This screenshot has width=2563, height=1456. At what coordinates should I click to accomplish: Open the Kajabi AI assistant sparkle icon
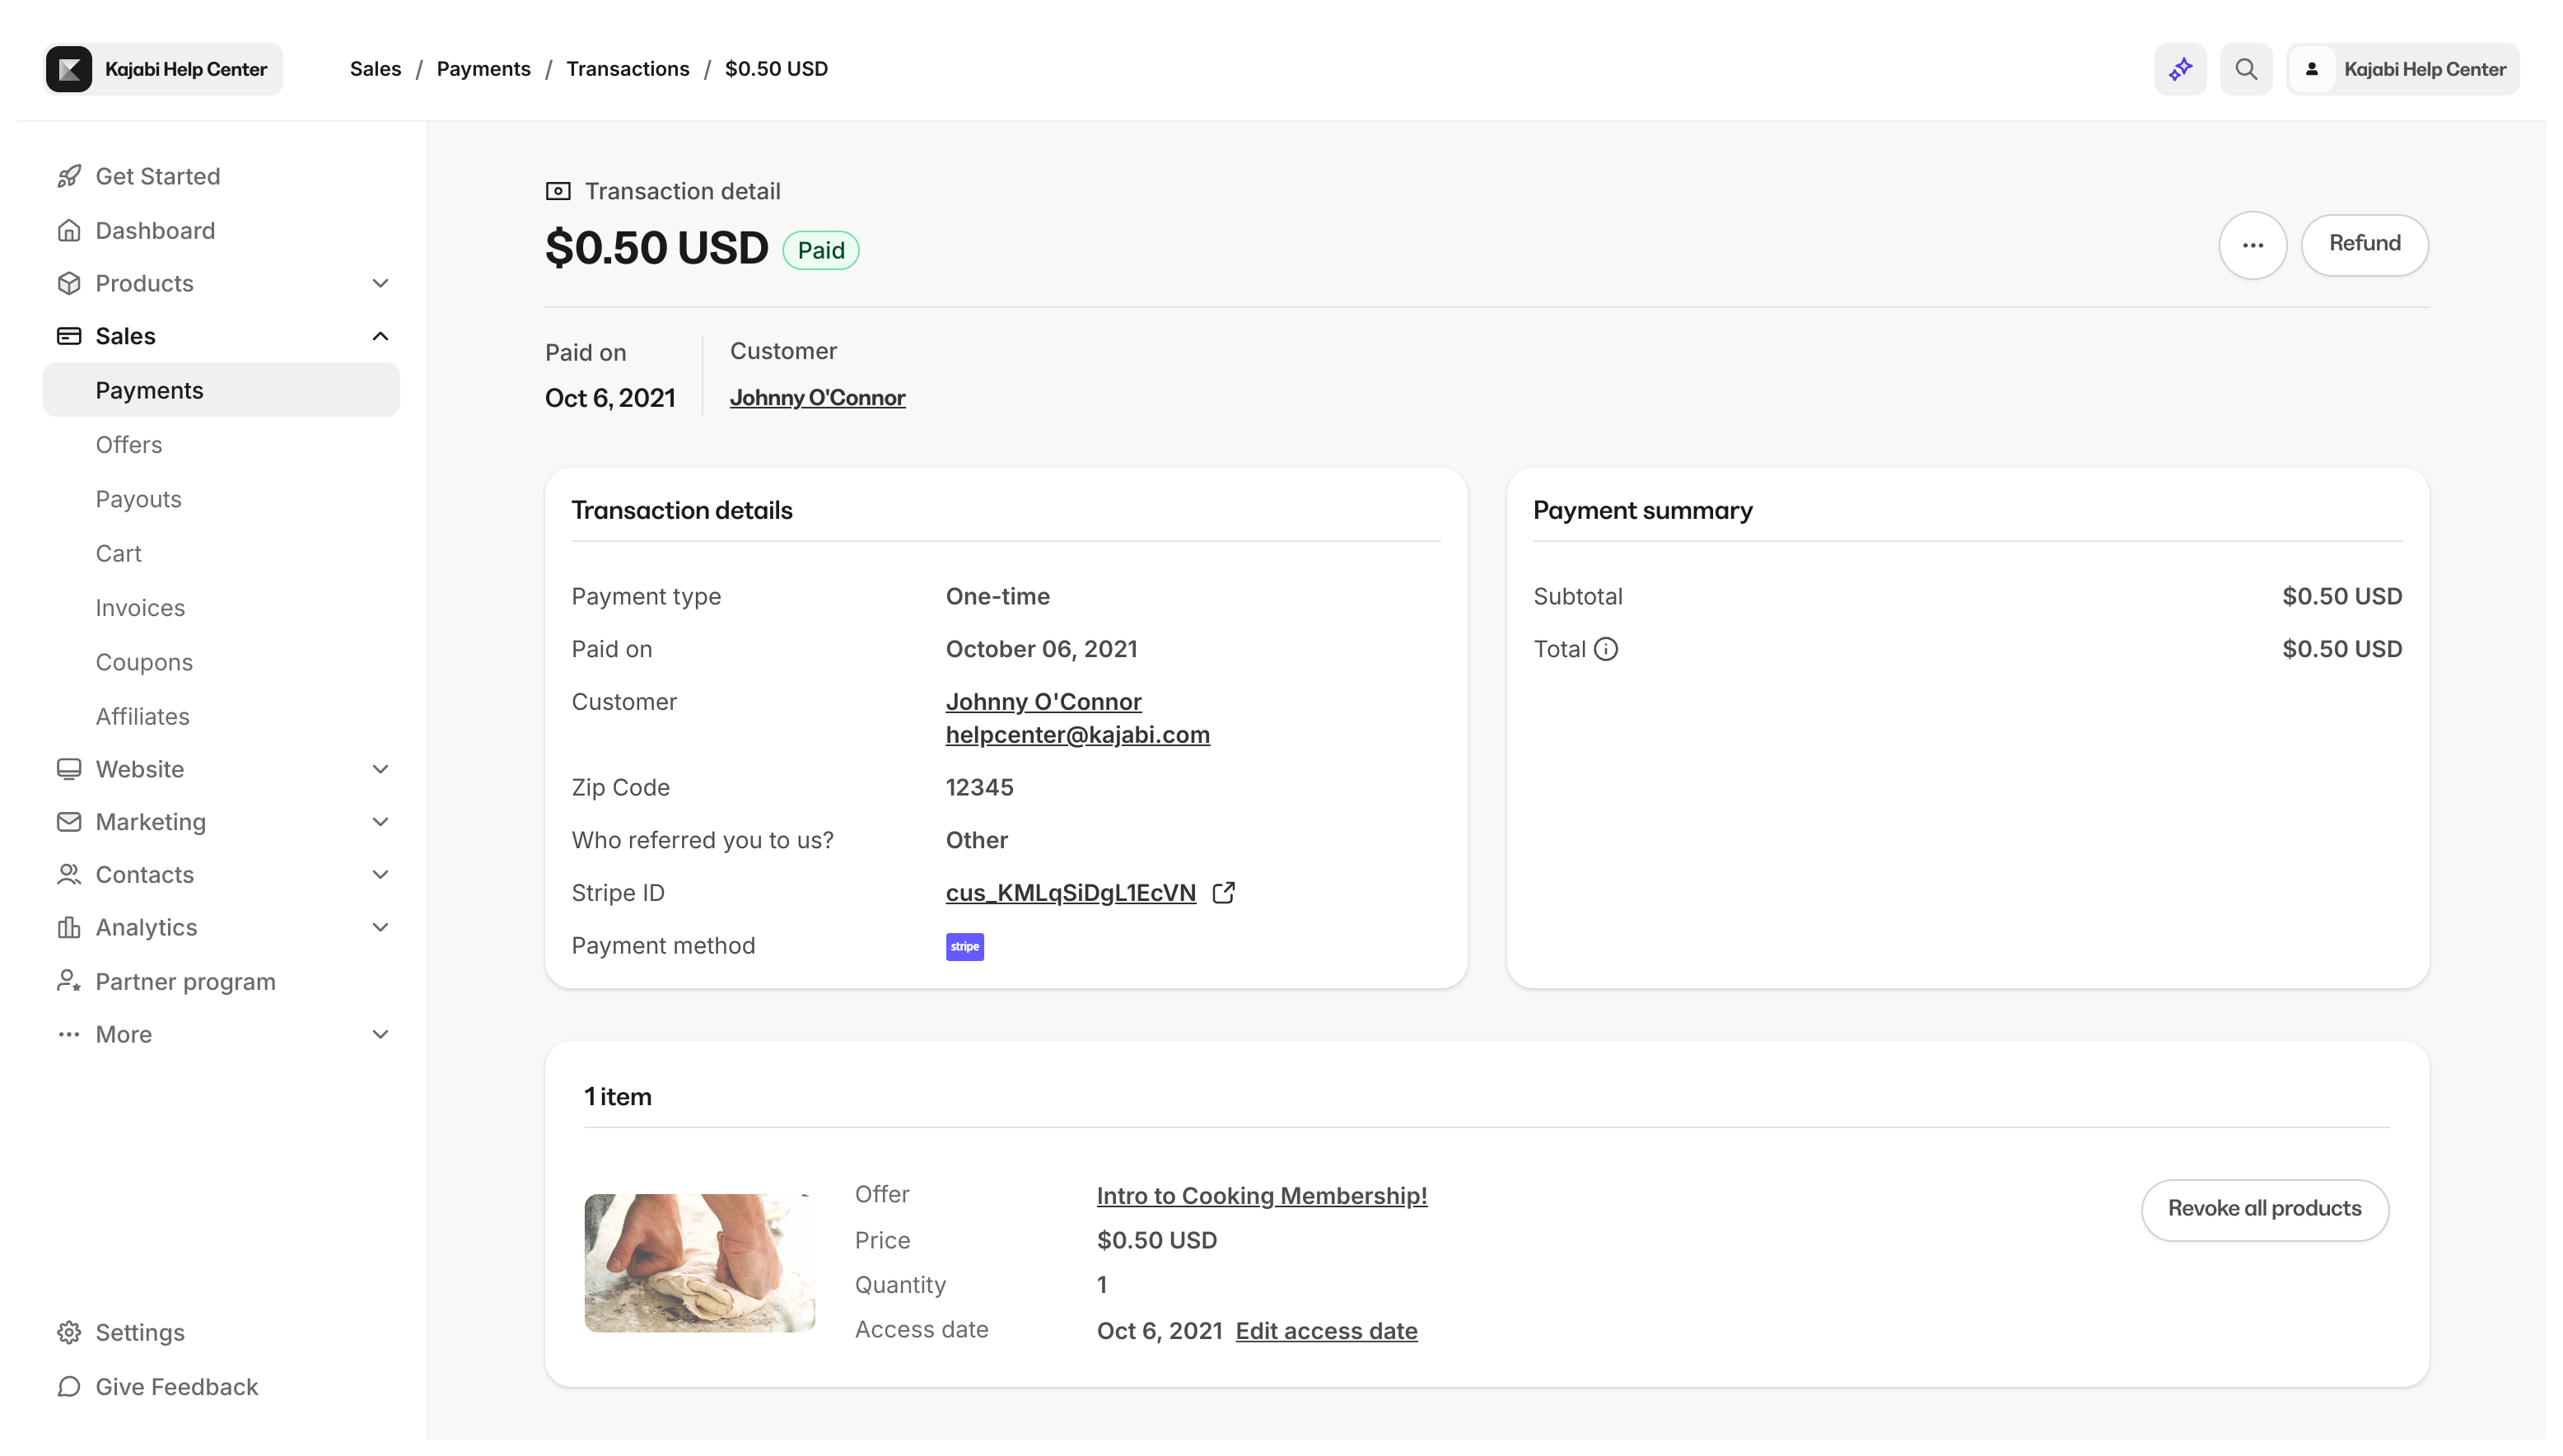click(2180, 68)
